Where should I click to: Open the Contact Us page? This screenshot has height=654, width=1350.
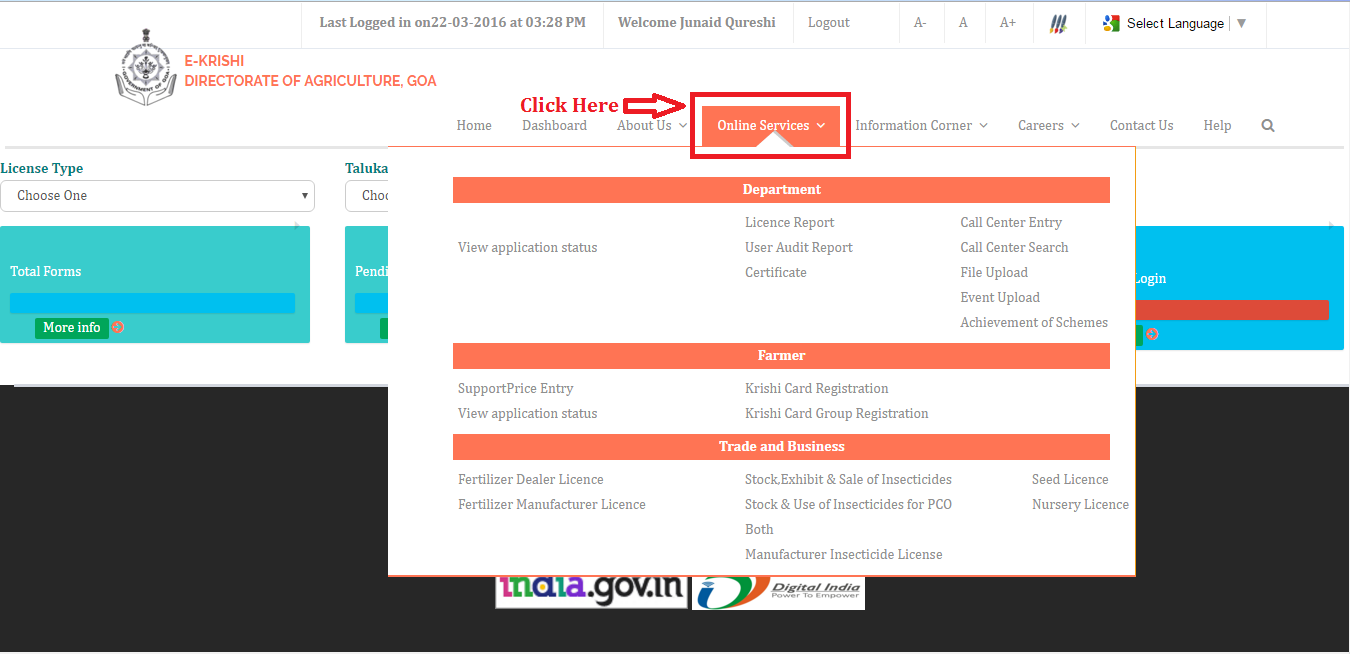(x=1141, y=125)
